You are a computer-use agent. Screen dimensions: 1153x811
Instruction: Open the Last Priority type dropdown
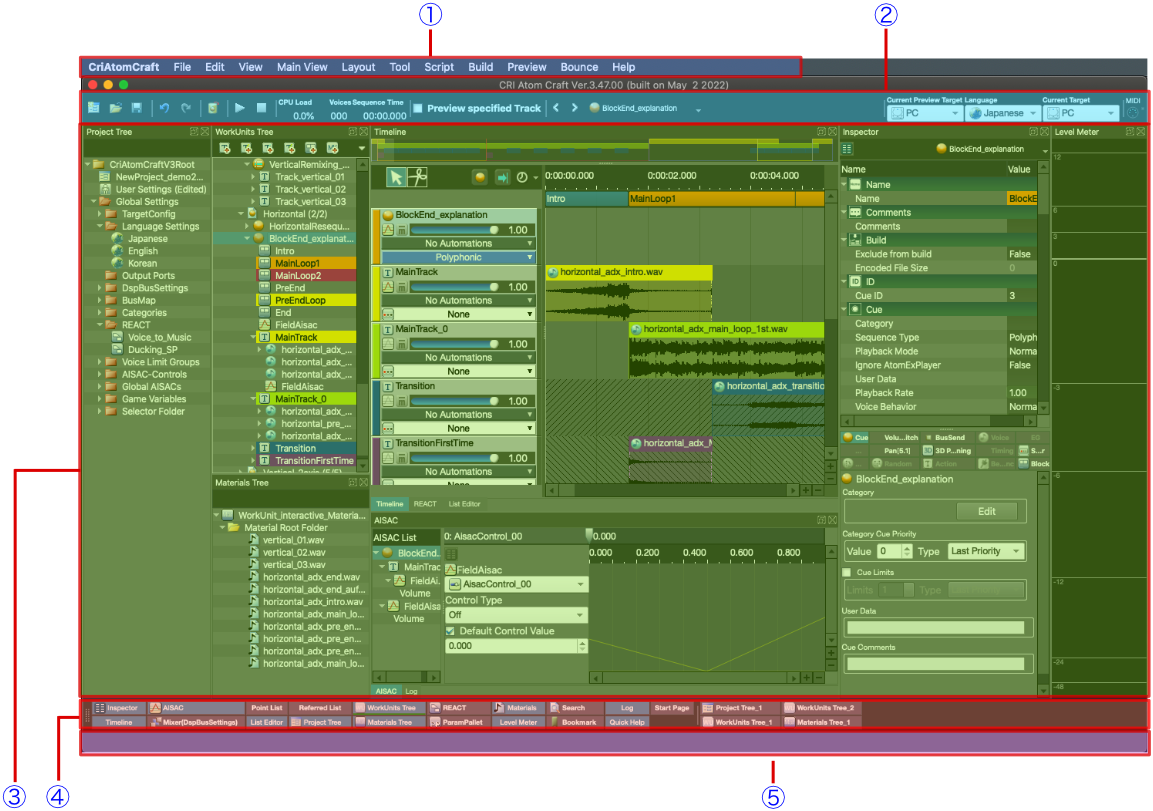click(985, 551)
